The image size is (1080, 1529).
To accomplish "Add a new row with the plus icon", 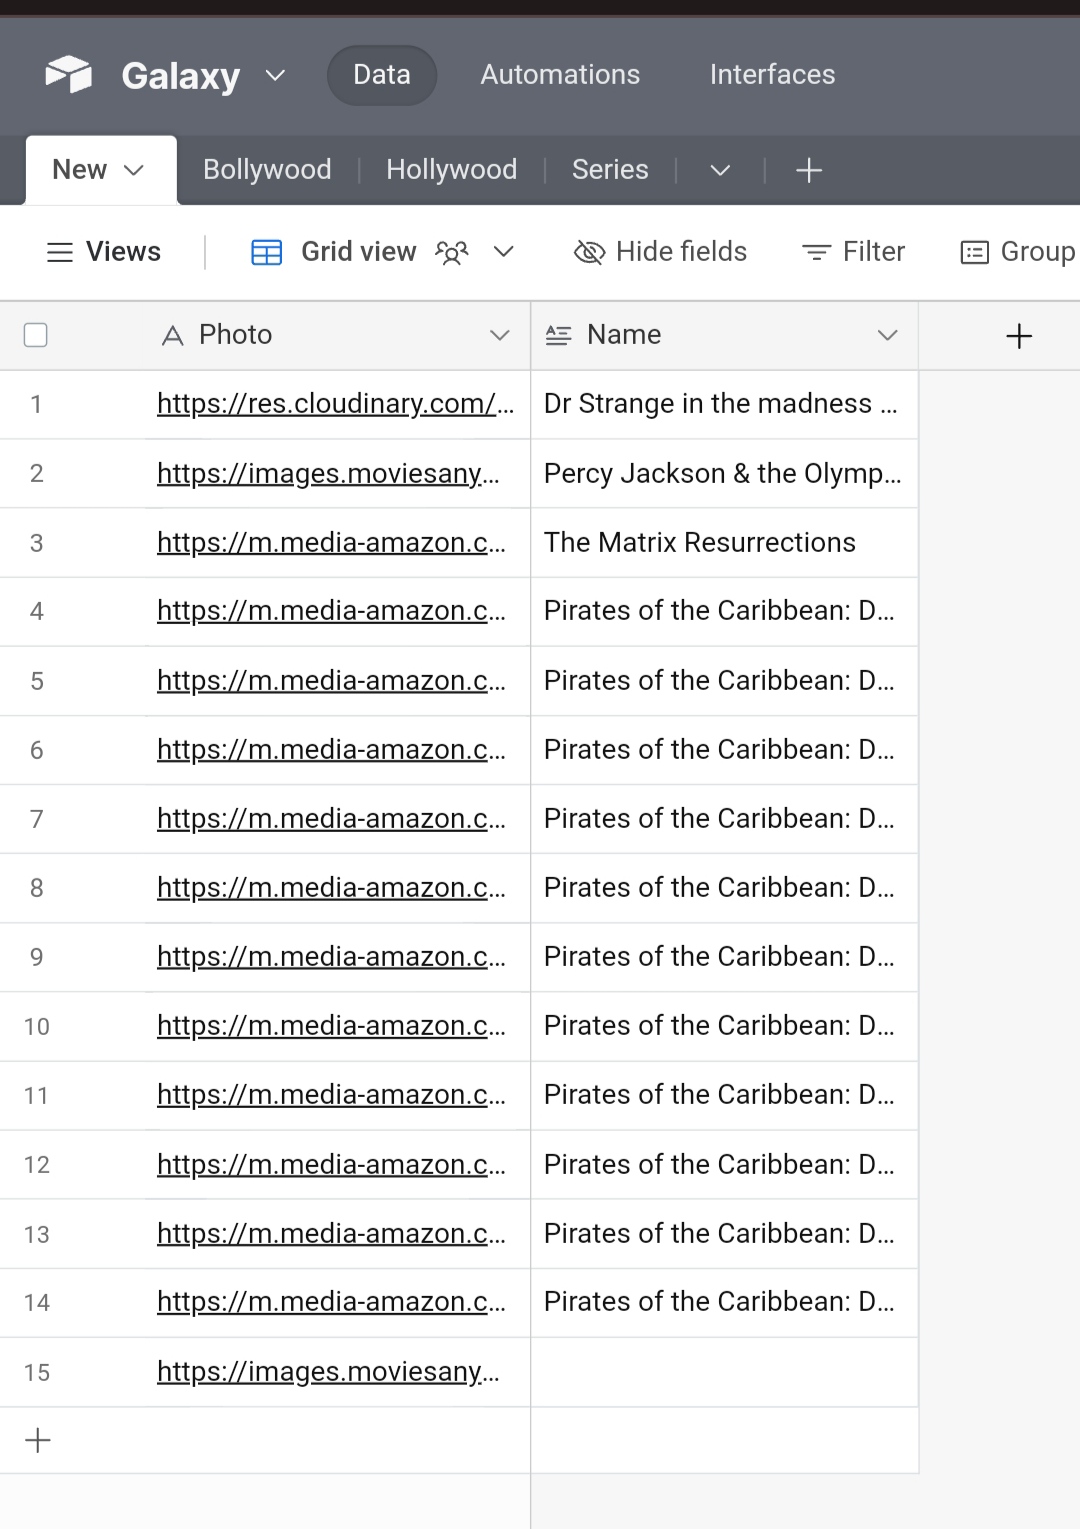I will pyautogui.click(x=37, y=1440).
